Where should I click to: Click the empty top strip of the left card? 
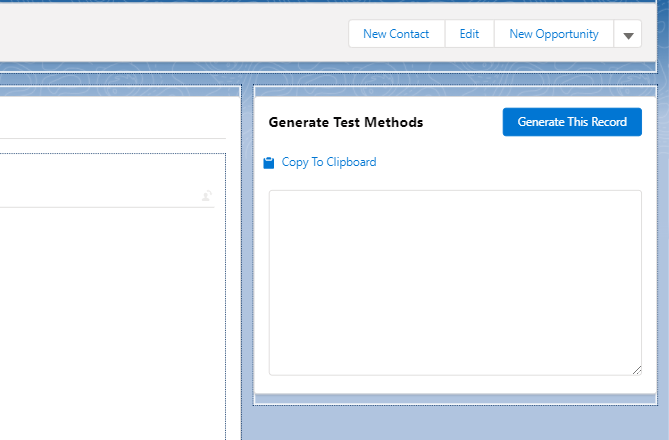(110, 115)
